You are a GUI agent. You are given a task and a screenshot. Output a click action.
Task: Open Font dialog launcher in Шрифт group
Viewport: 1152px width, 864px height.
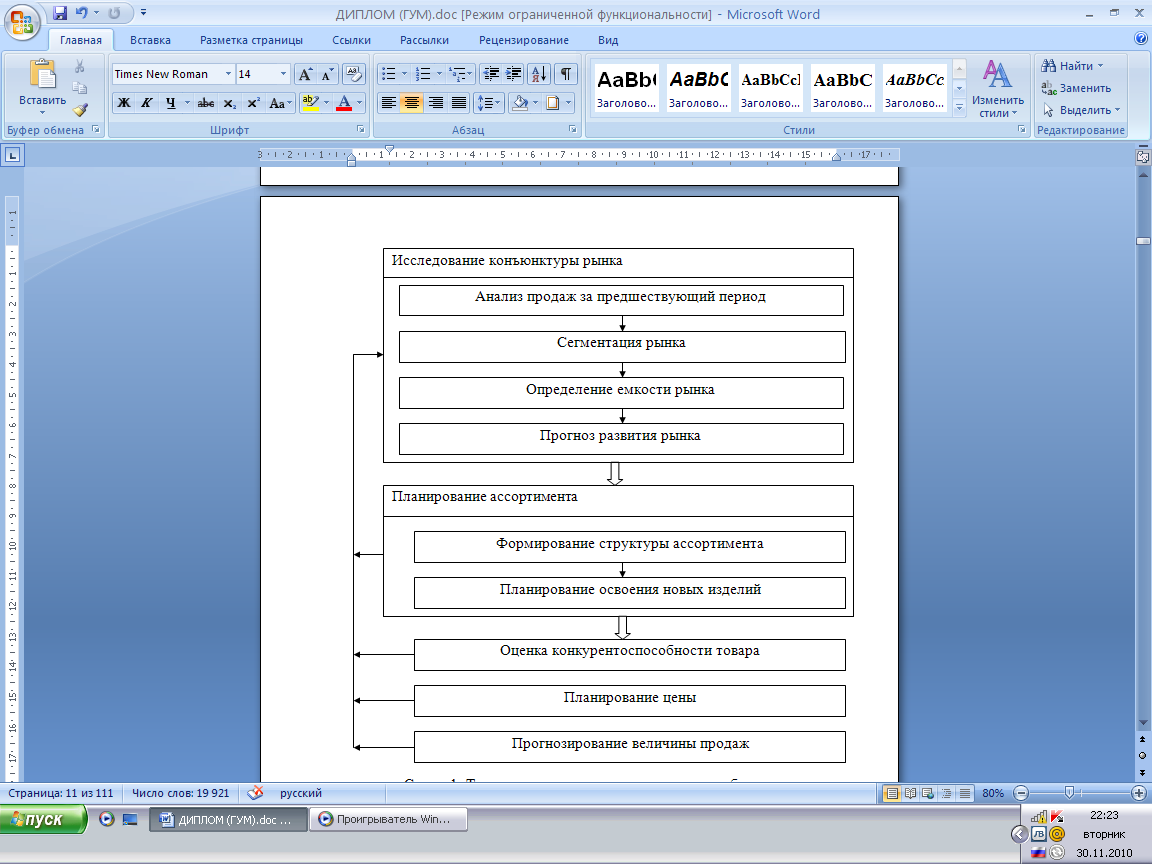[361, 129]
